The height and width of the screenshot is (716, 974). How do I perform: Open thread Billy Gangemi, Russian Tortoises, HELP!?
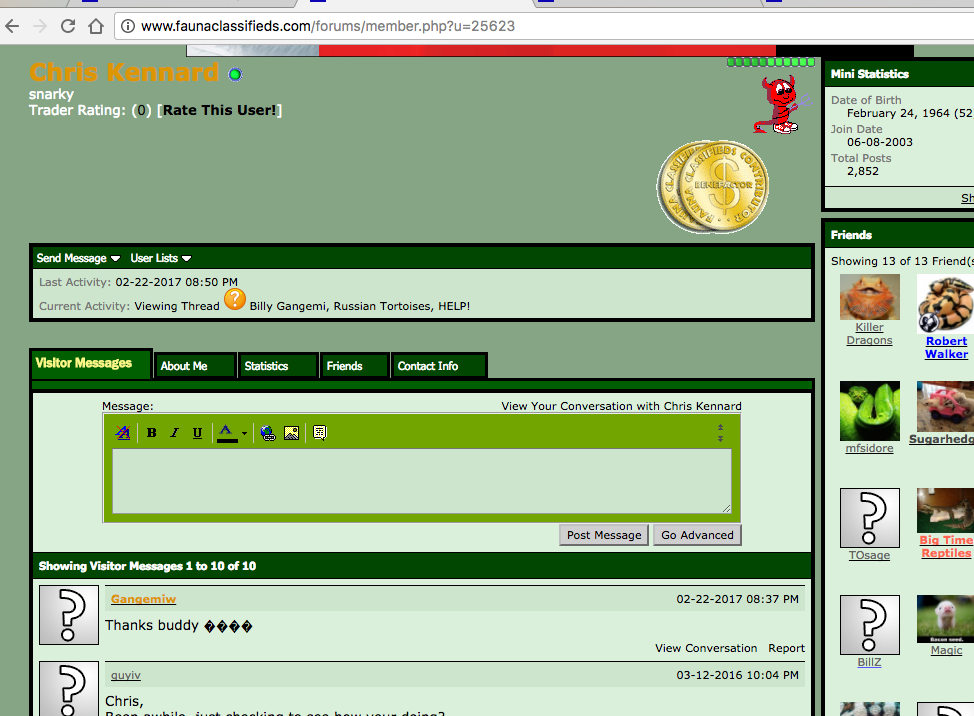point(360,306)
